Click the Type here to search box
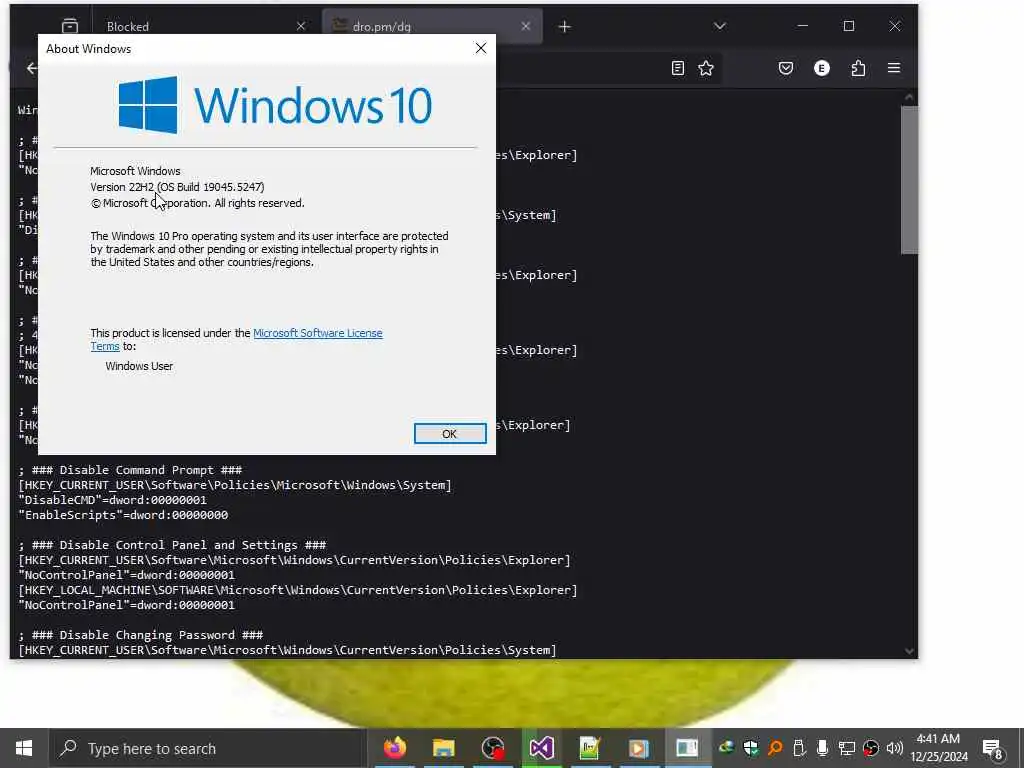This screenshot has width=1024, height=768. 208,748
